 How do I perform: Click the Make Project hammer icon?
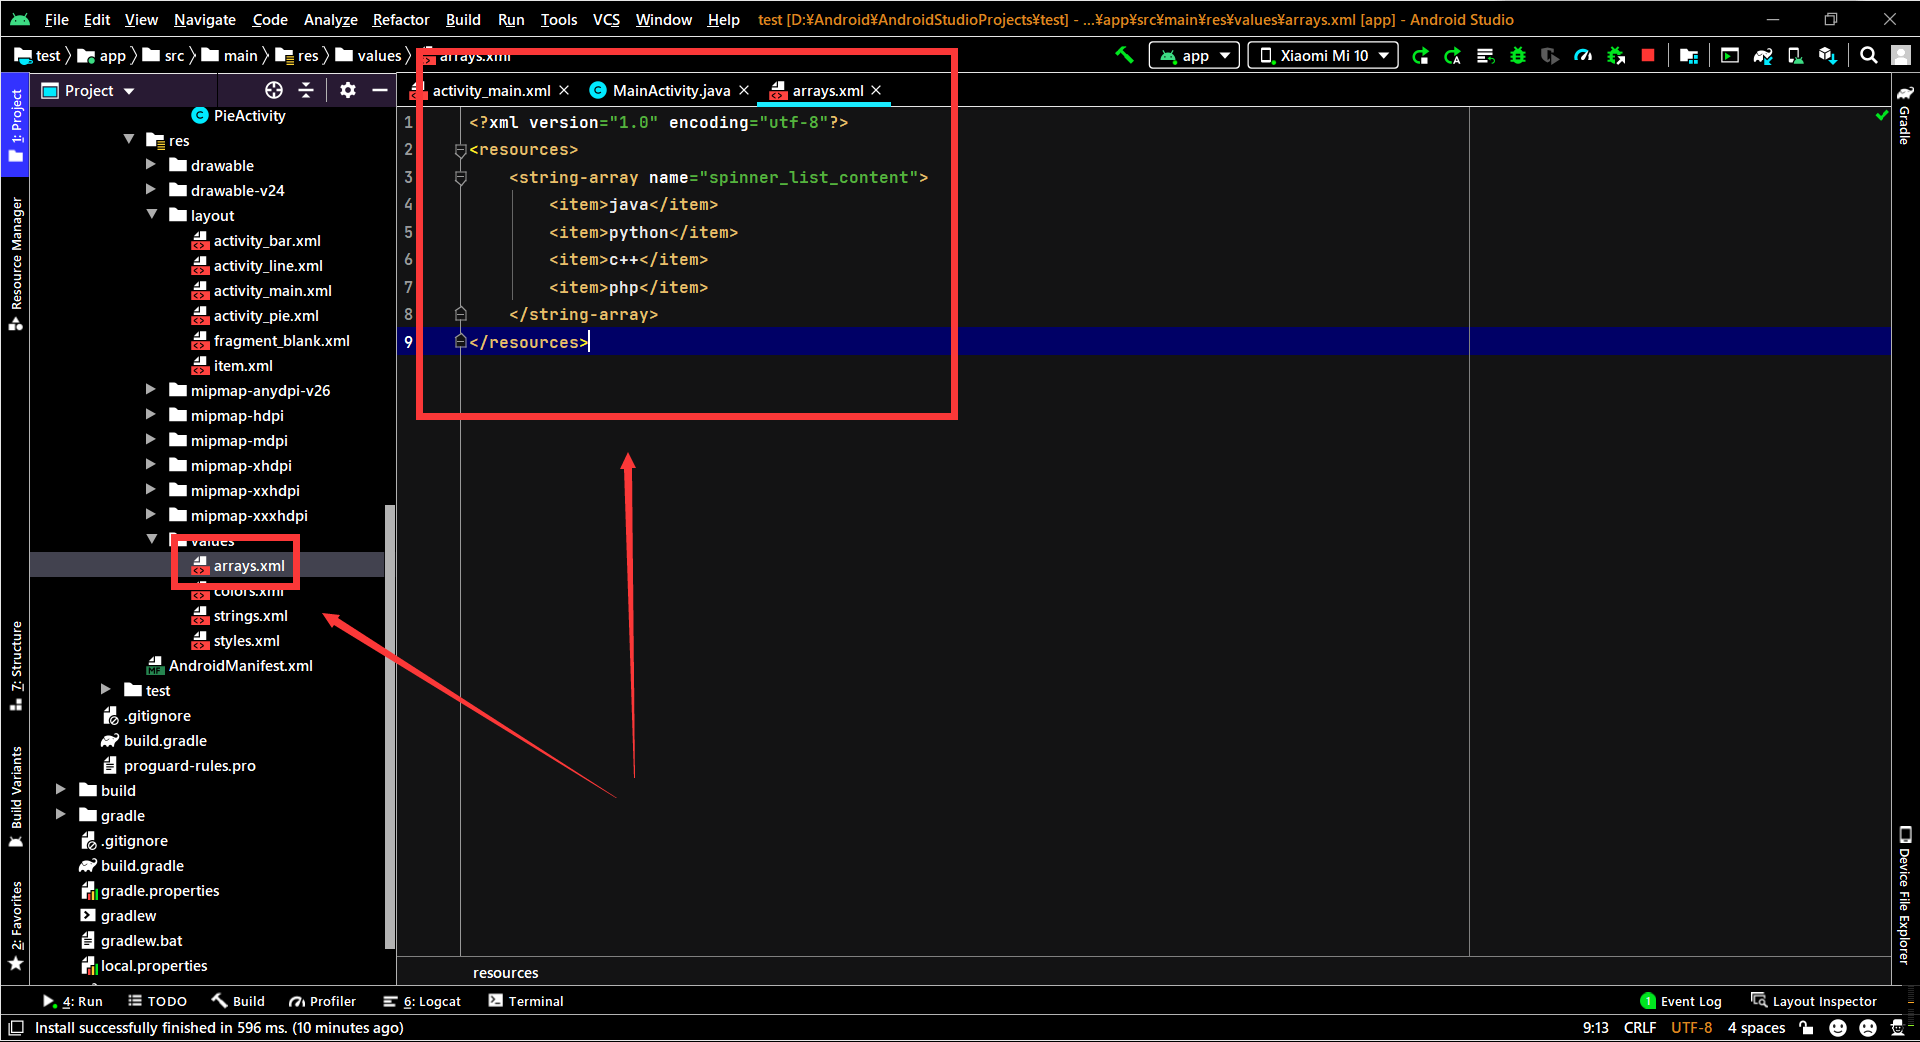coord(1124,55)
